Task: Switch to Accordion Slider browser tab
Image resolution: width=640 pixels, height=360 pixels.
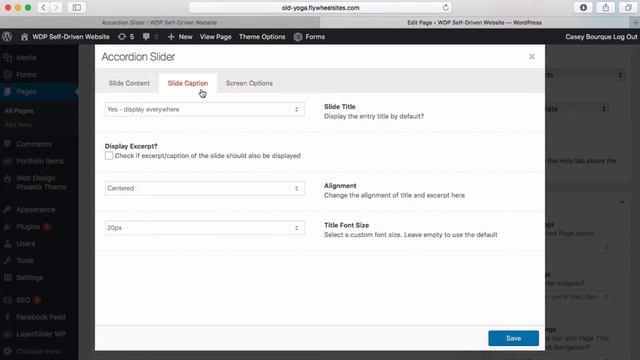Action: (159, 22)
